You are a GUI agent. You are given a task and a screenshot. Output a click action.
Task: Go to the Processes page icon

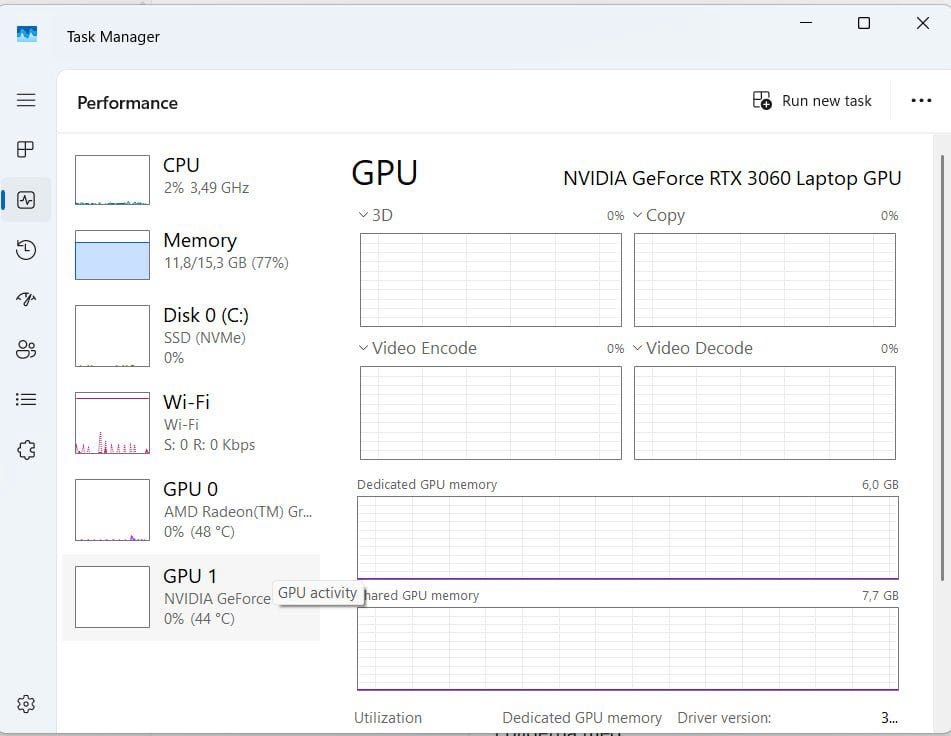tap(26, 150)
